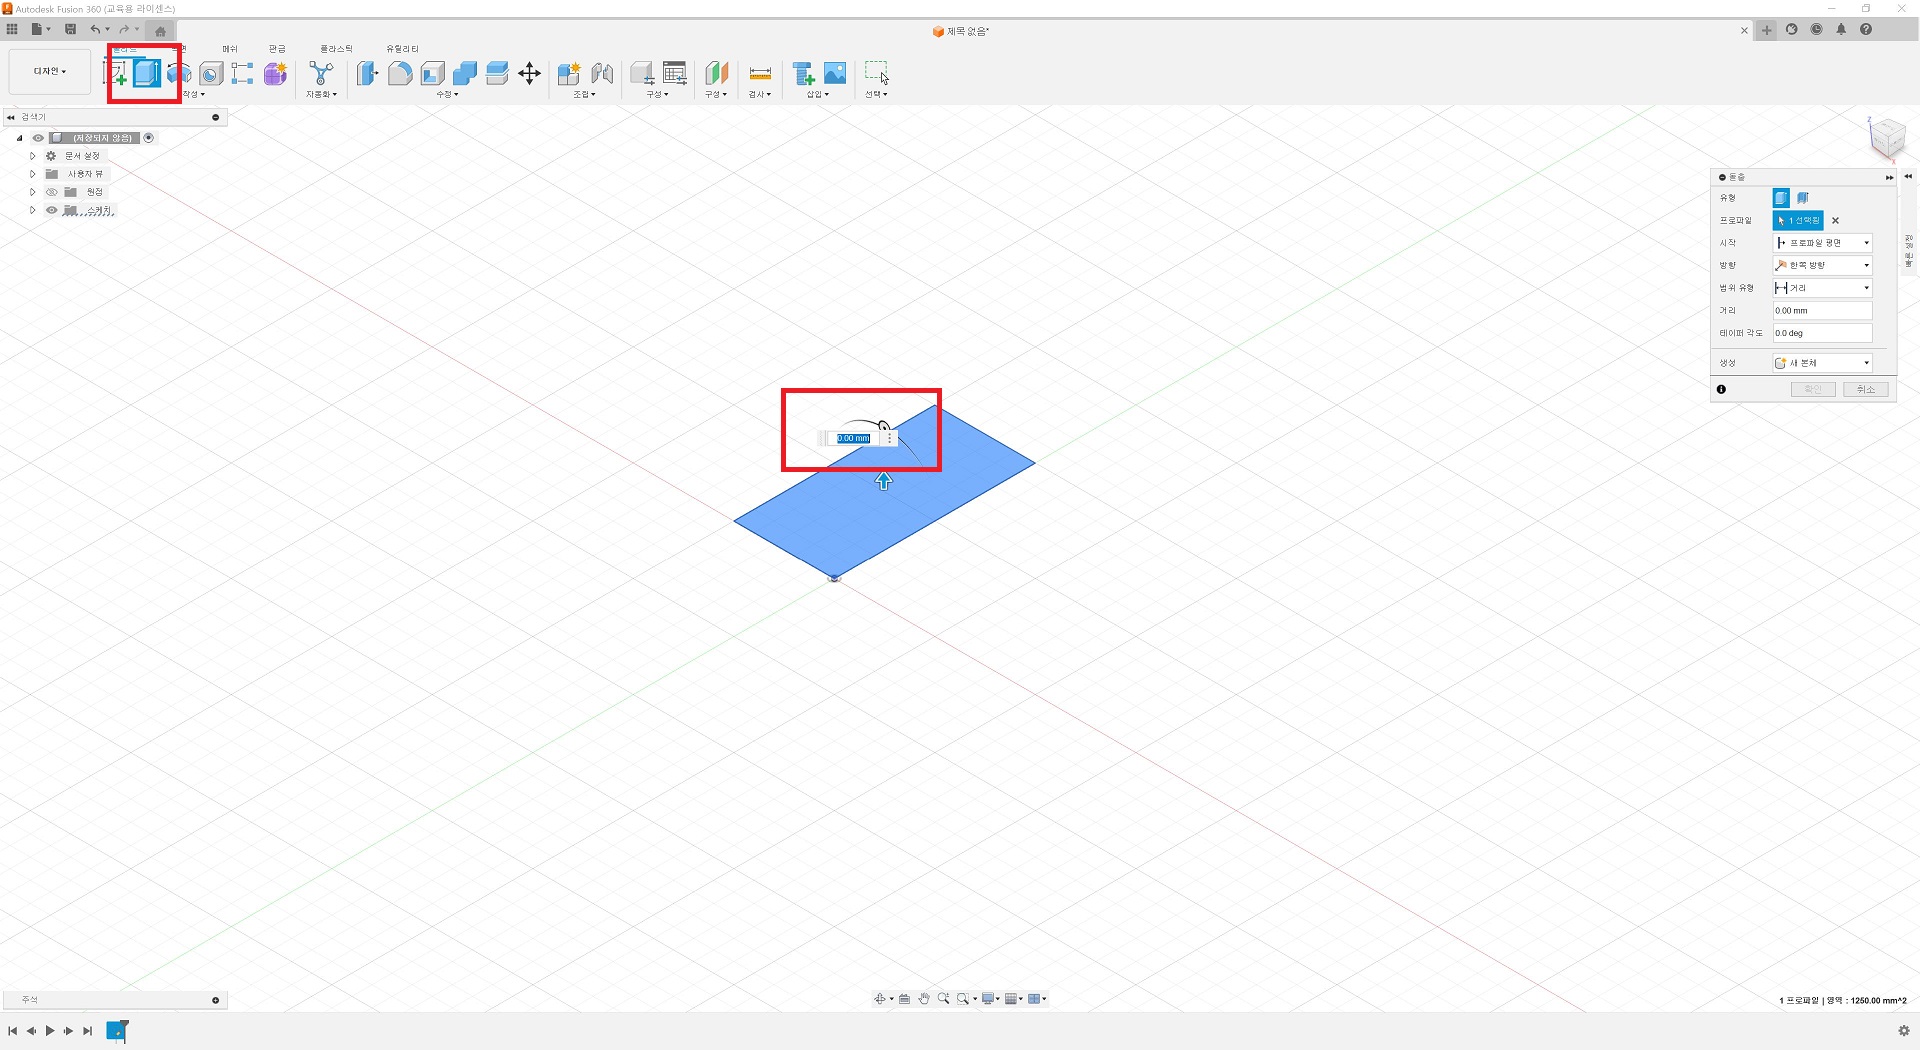This screenshot has width=1920, height=1050.
Task: Open the Data Panel grid icon
Action: (12, 29)
